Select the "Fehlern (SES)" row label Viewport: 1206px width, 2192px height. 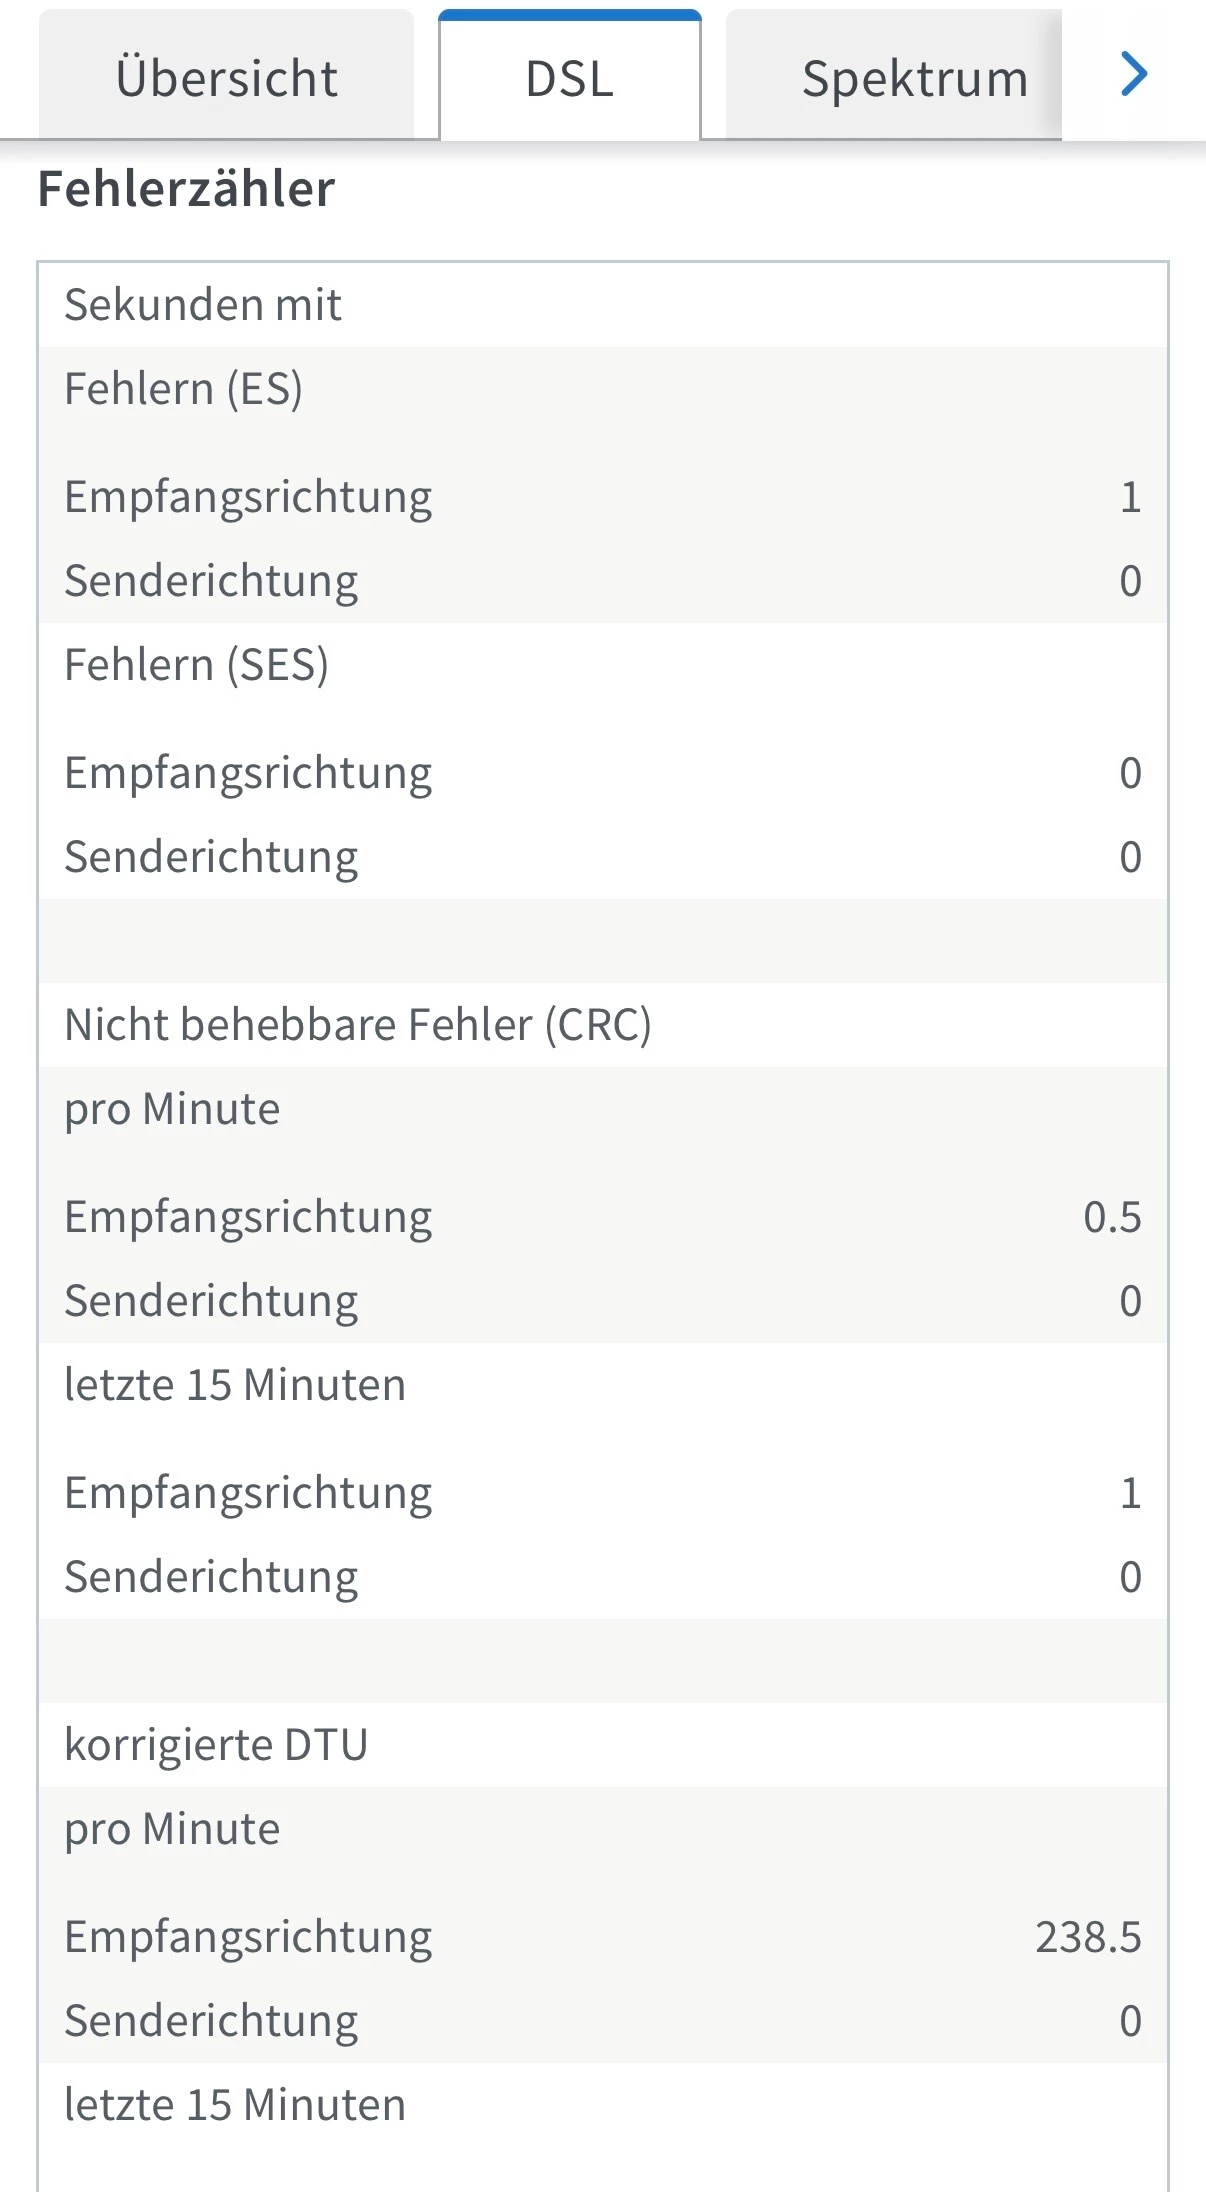196,665
